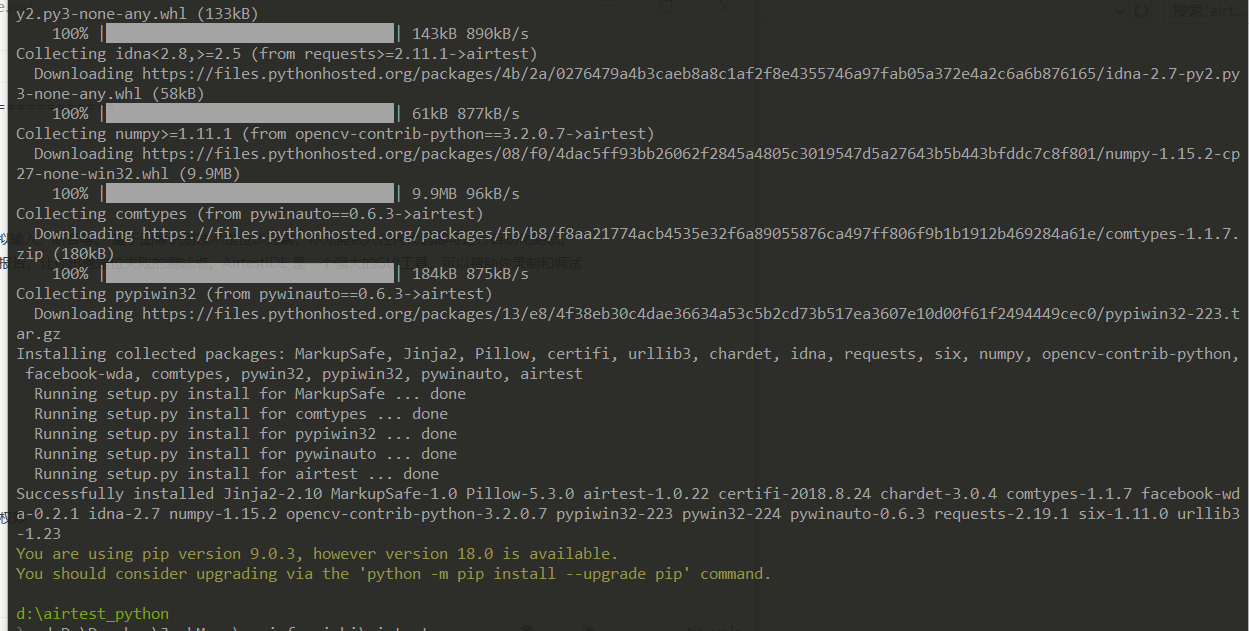Click the d:\airtest_python prompt line

click(93, 614)
